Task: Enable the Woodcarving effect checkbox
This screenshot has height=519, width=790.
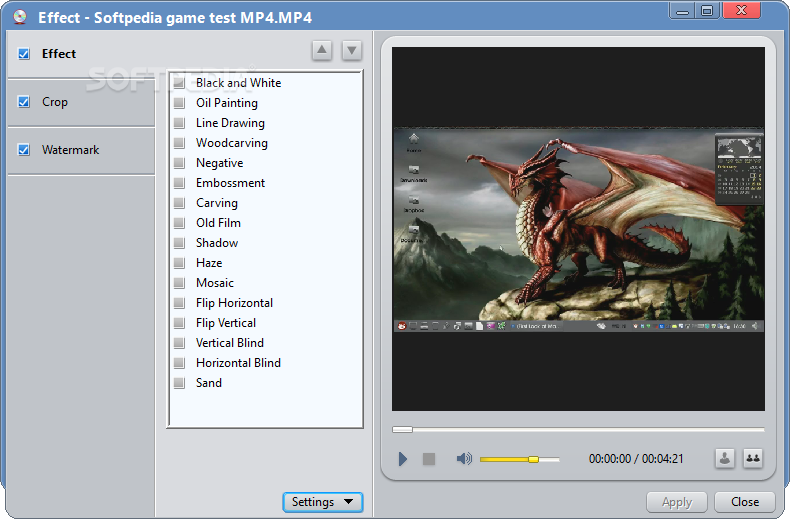Action: coord(179,143)
